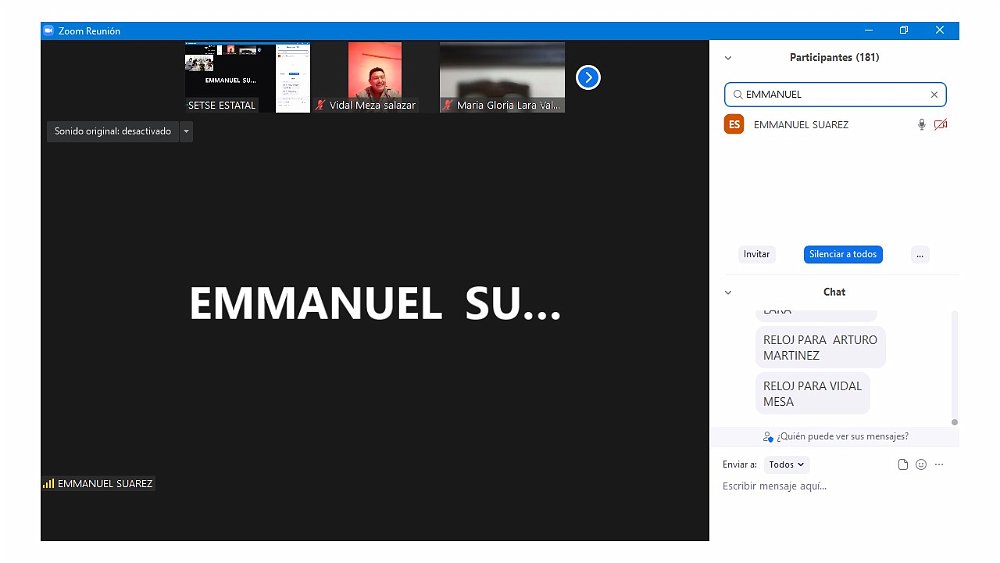The width and height of the screenshot is (1000, 563).
Task: Open the emoji picker in chat
Action: [x=921, y=465]
